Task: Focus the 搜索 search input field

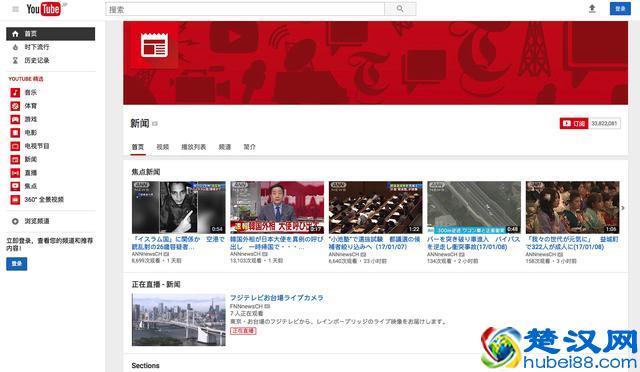Action: point(245,9)
